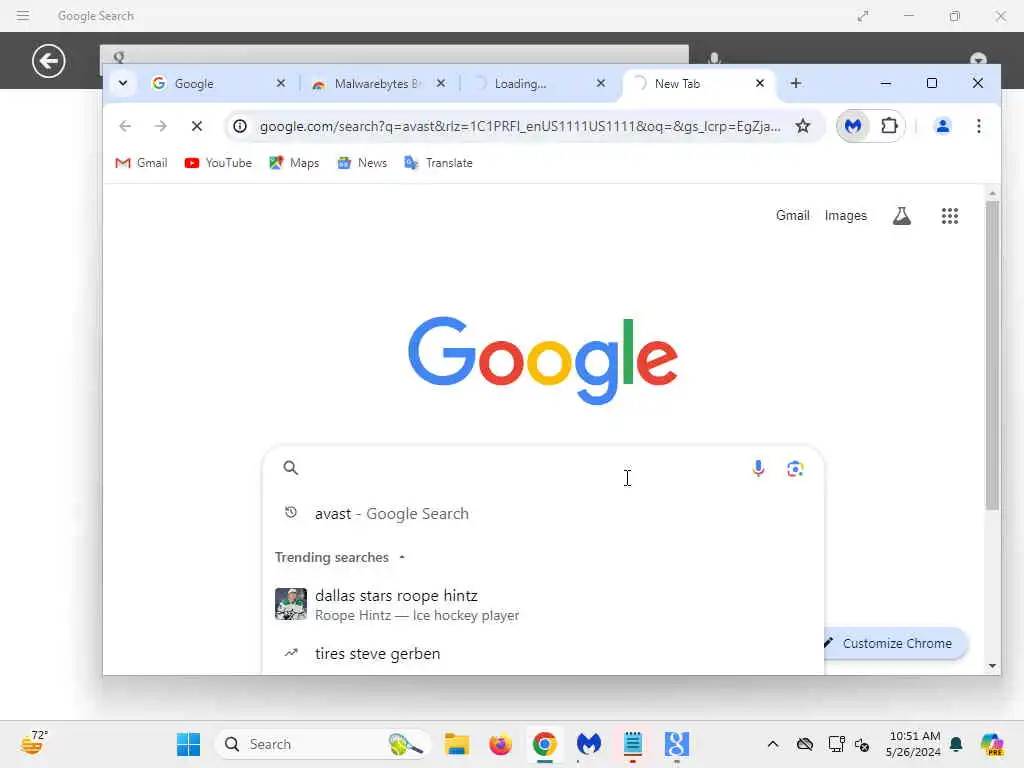Close the Google tab

pyautogui.click(x=281, y=84)
